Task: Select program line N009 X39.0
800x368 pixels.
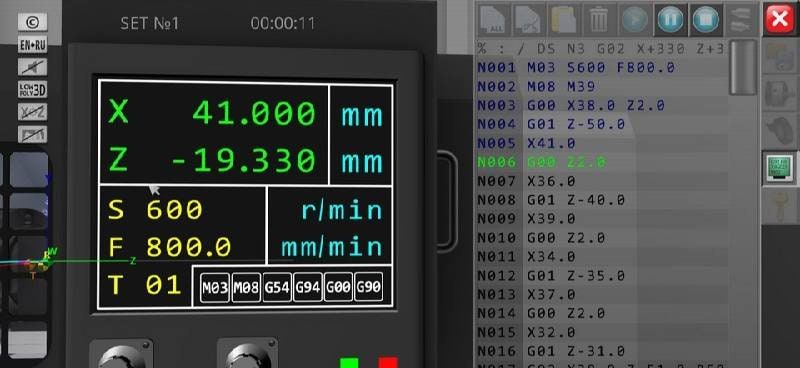Action: tap(602, 219)
